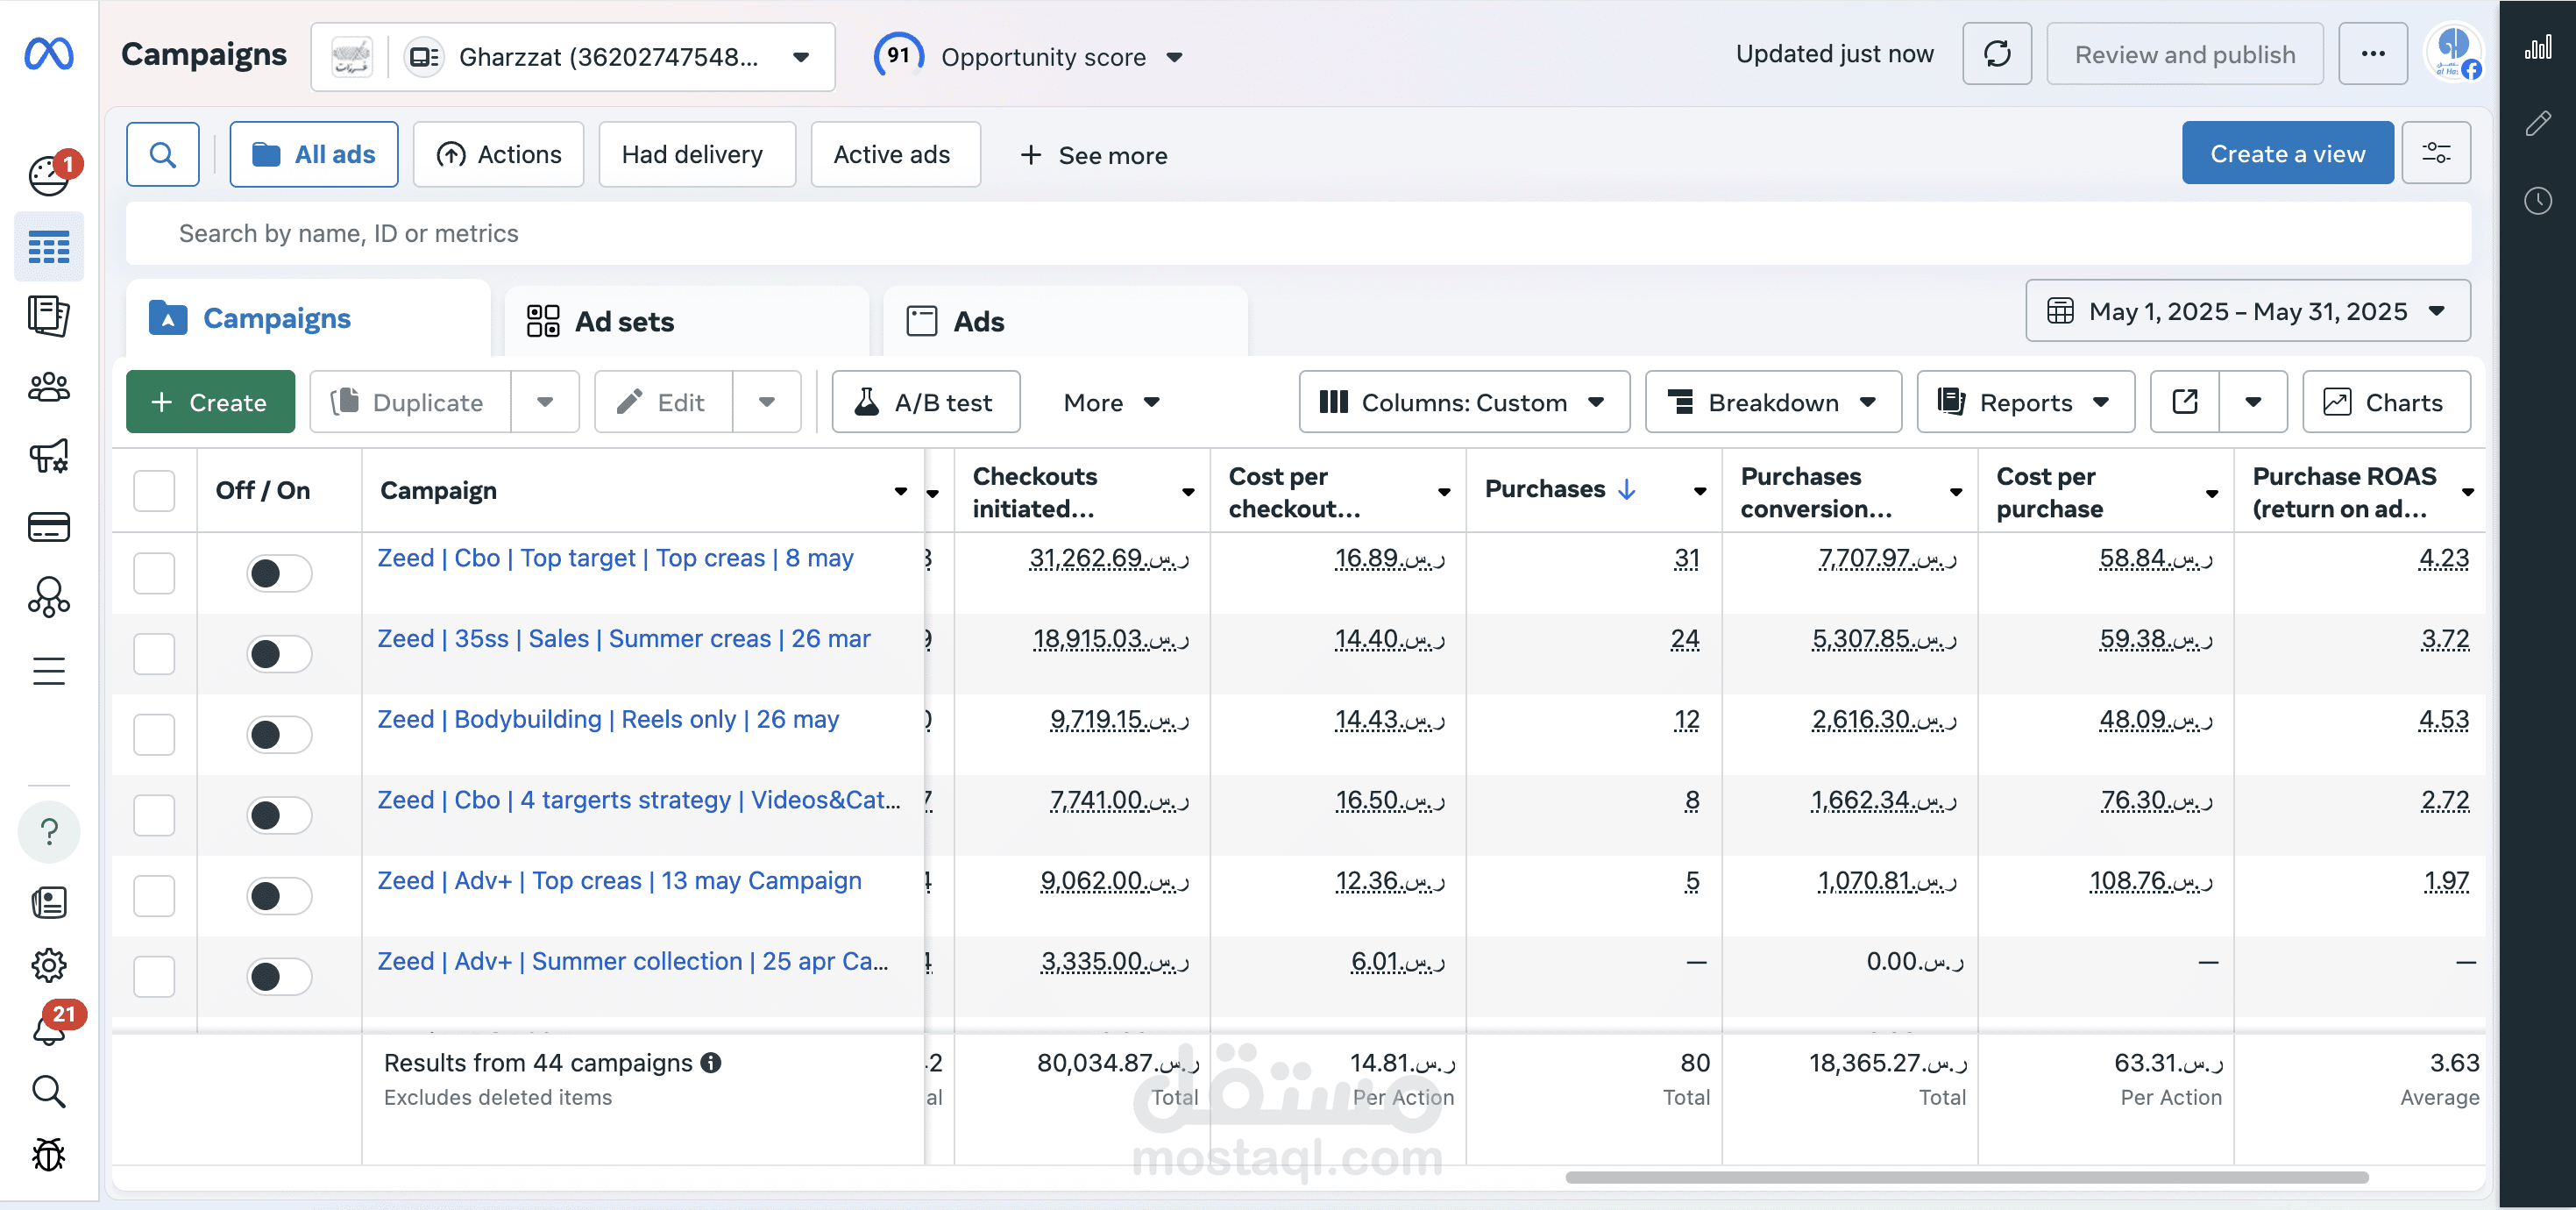Click the sidebar search magnifier icon
Image resolution: width=2576 pixels, height=1210 pixels.
point(48,1091)
